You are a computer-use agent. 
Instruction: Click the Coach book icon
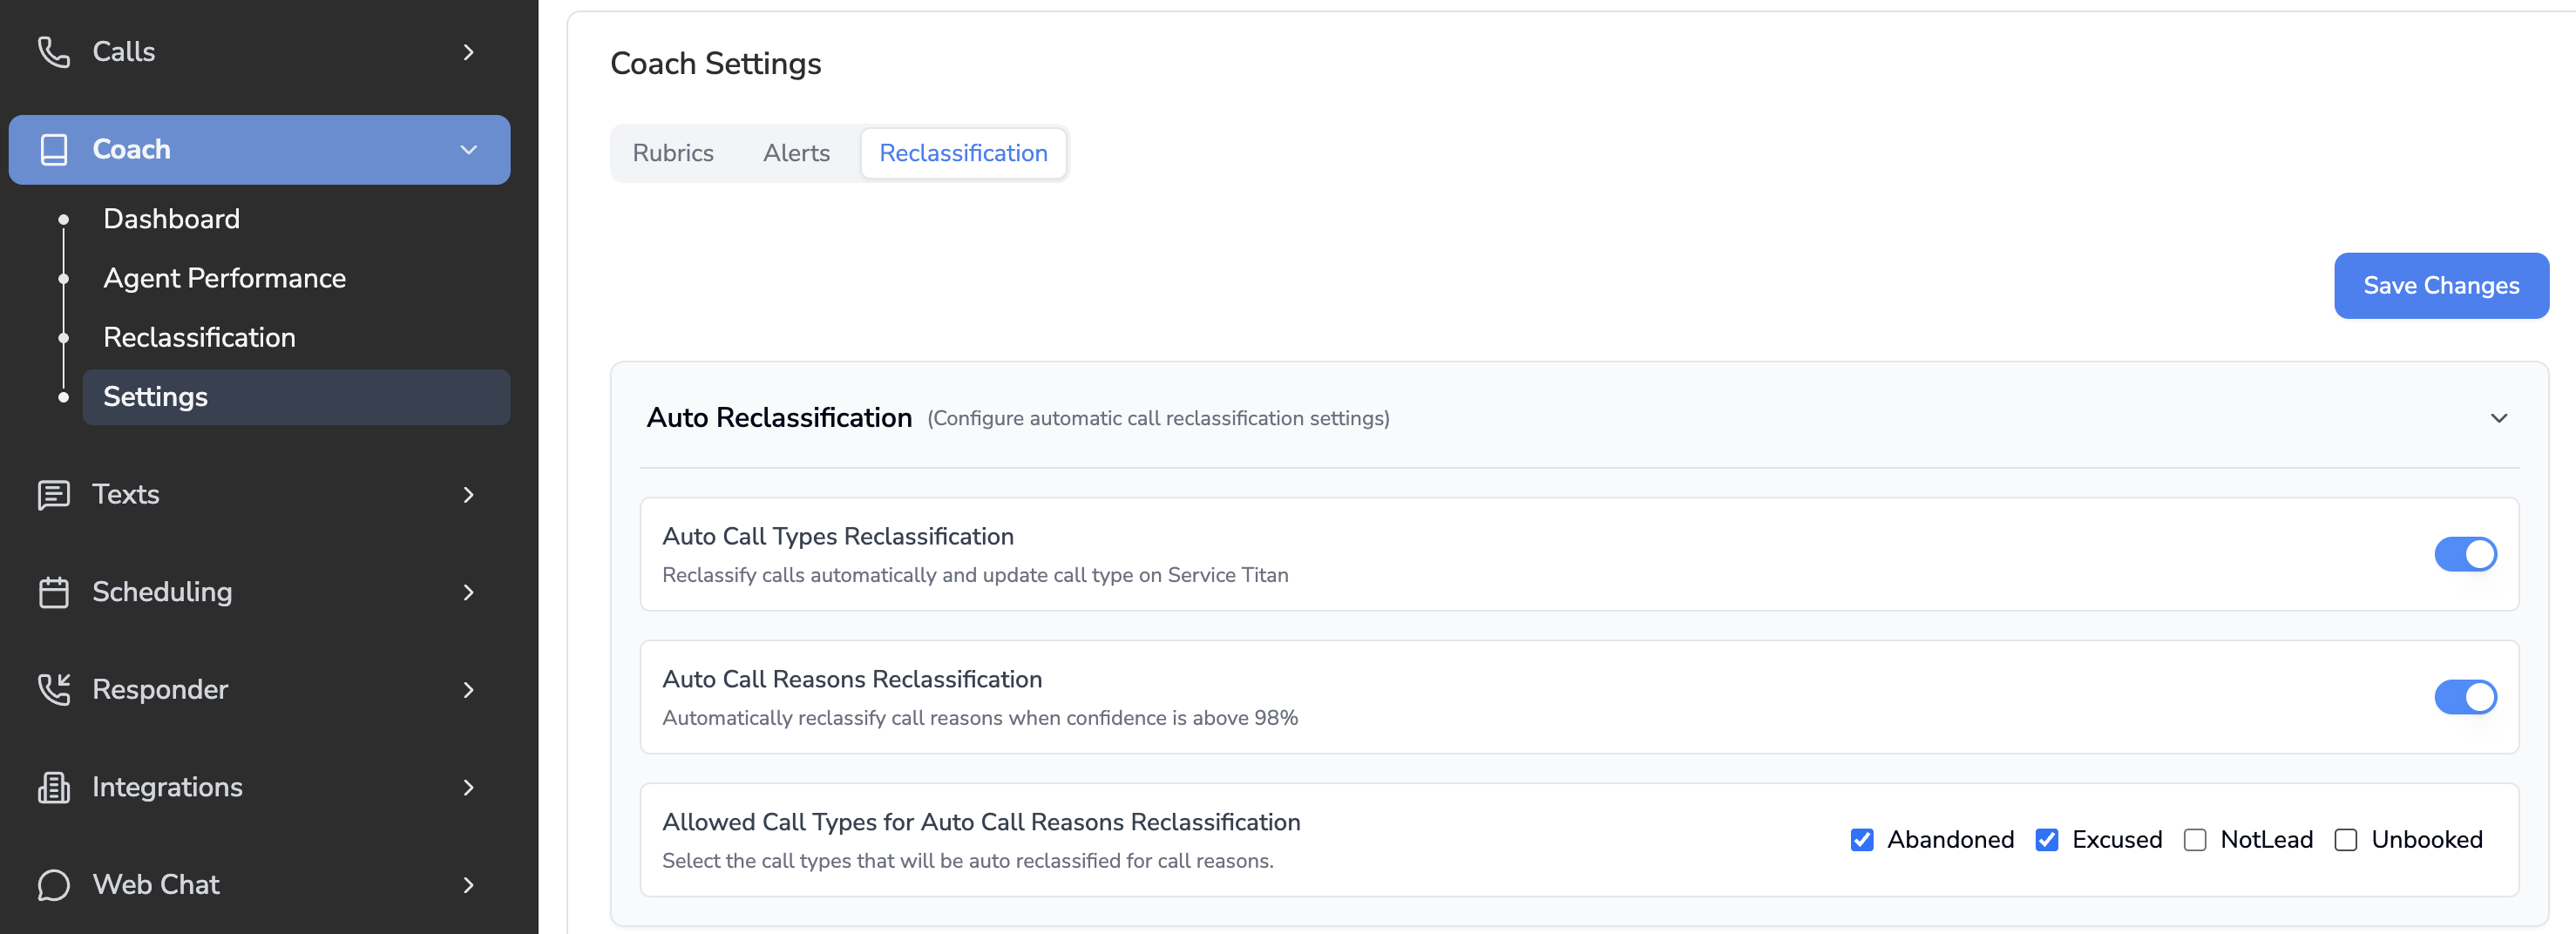(x=53, y=150)
